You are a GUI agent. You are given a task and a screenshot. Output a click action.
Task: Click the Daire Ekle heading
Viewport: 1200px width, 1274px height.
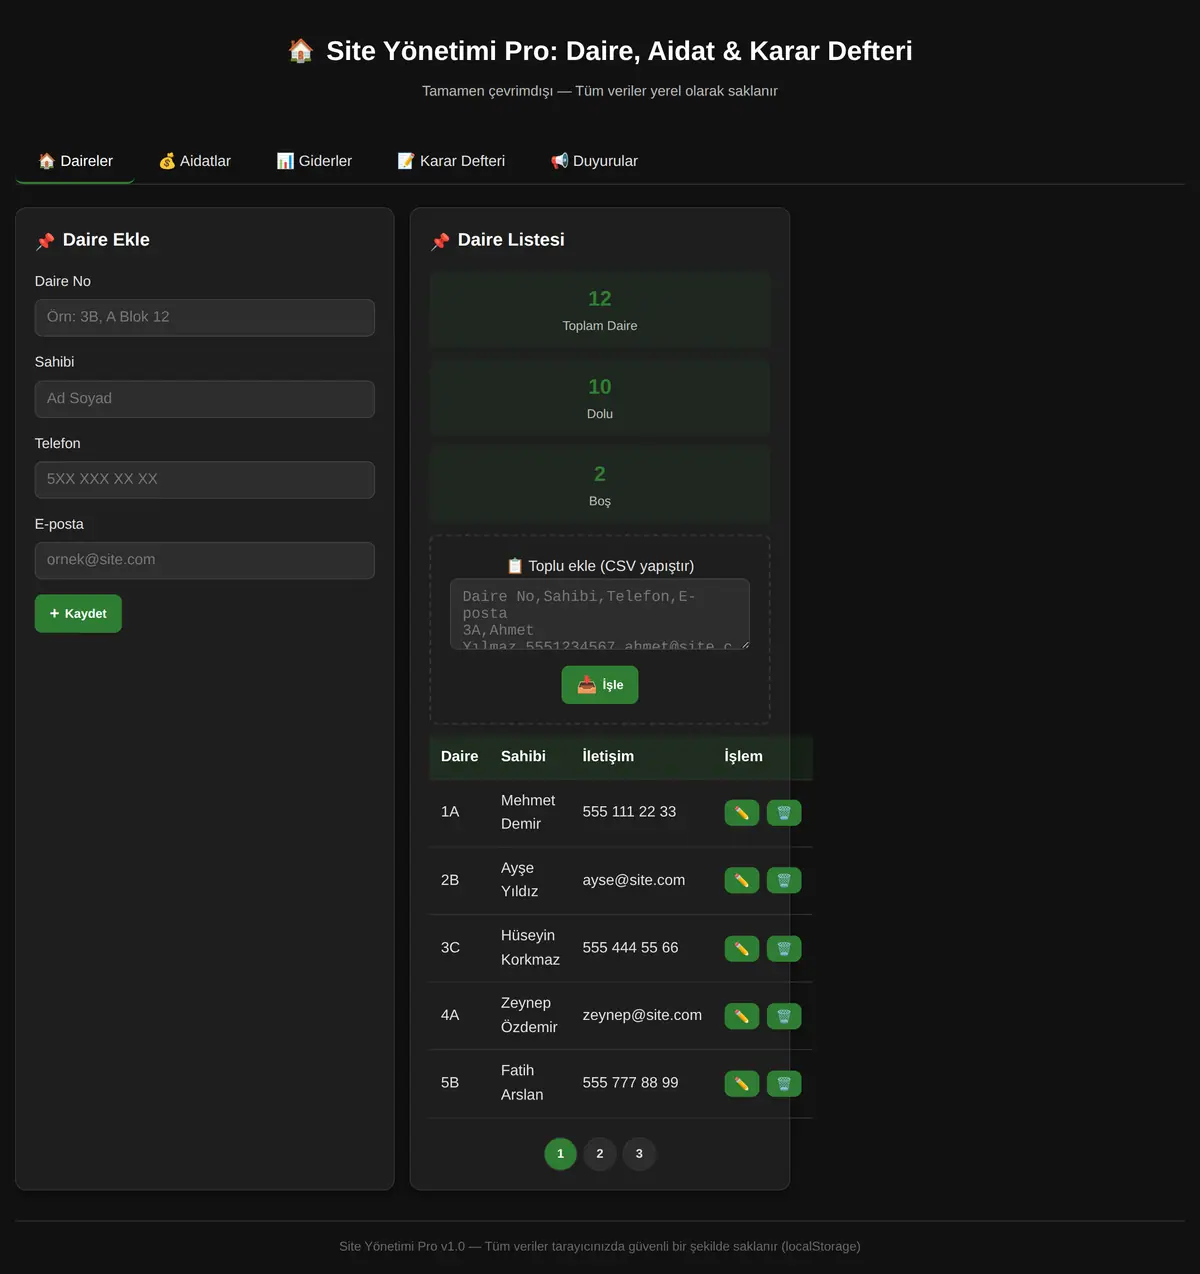pyautogui.click(x=106, y=240)
